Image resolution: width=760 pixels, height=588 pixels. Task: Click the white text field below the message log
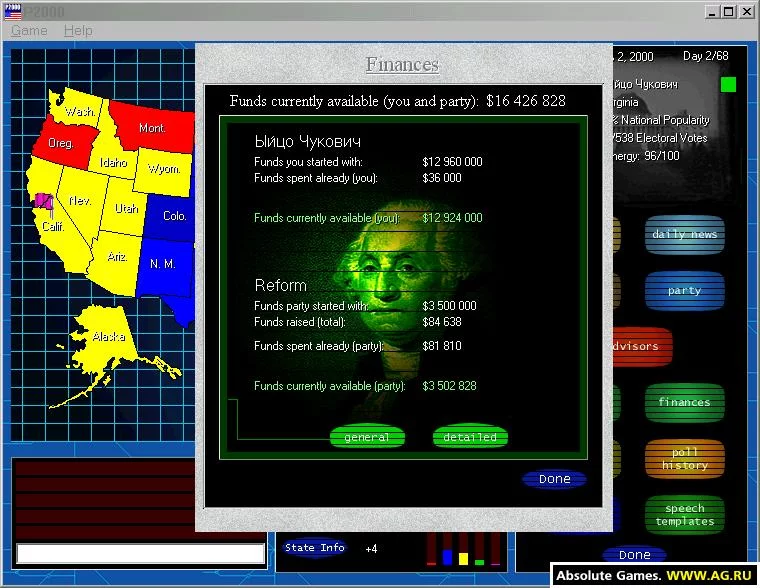click(141, 553)
